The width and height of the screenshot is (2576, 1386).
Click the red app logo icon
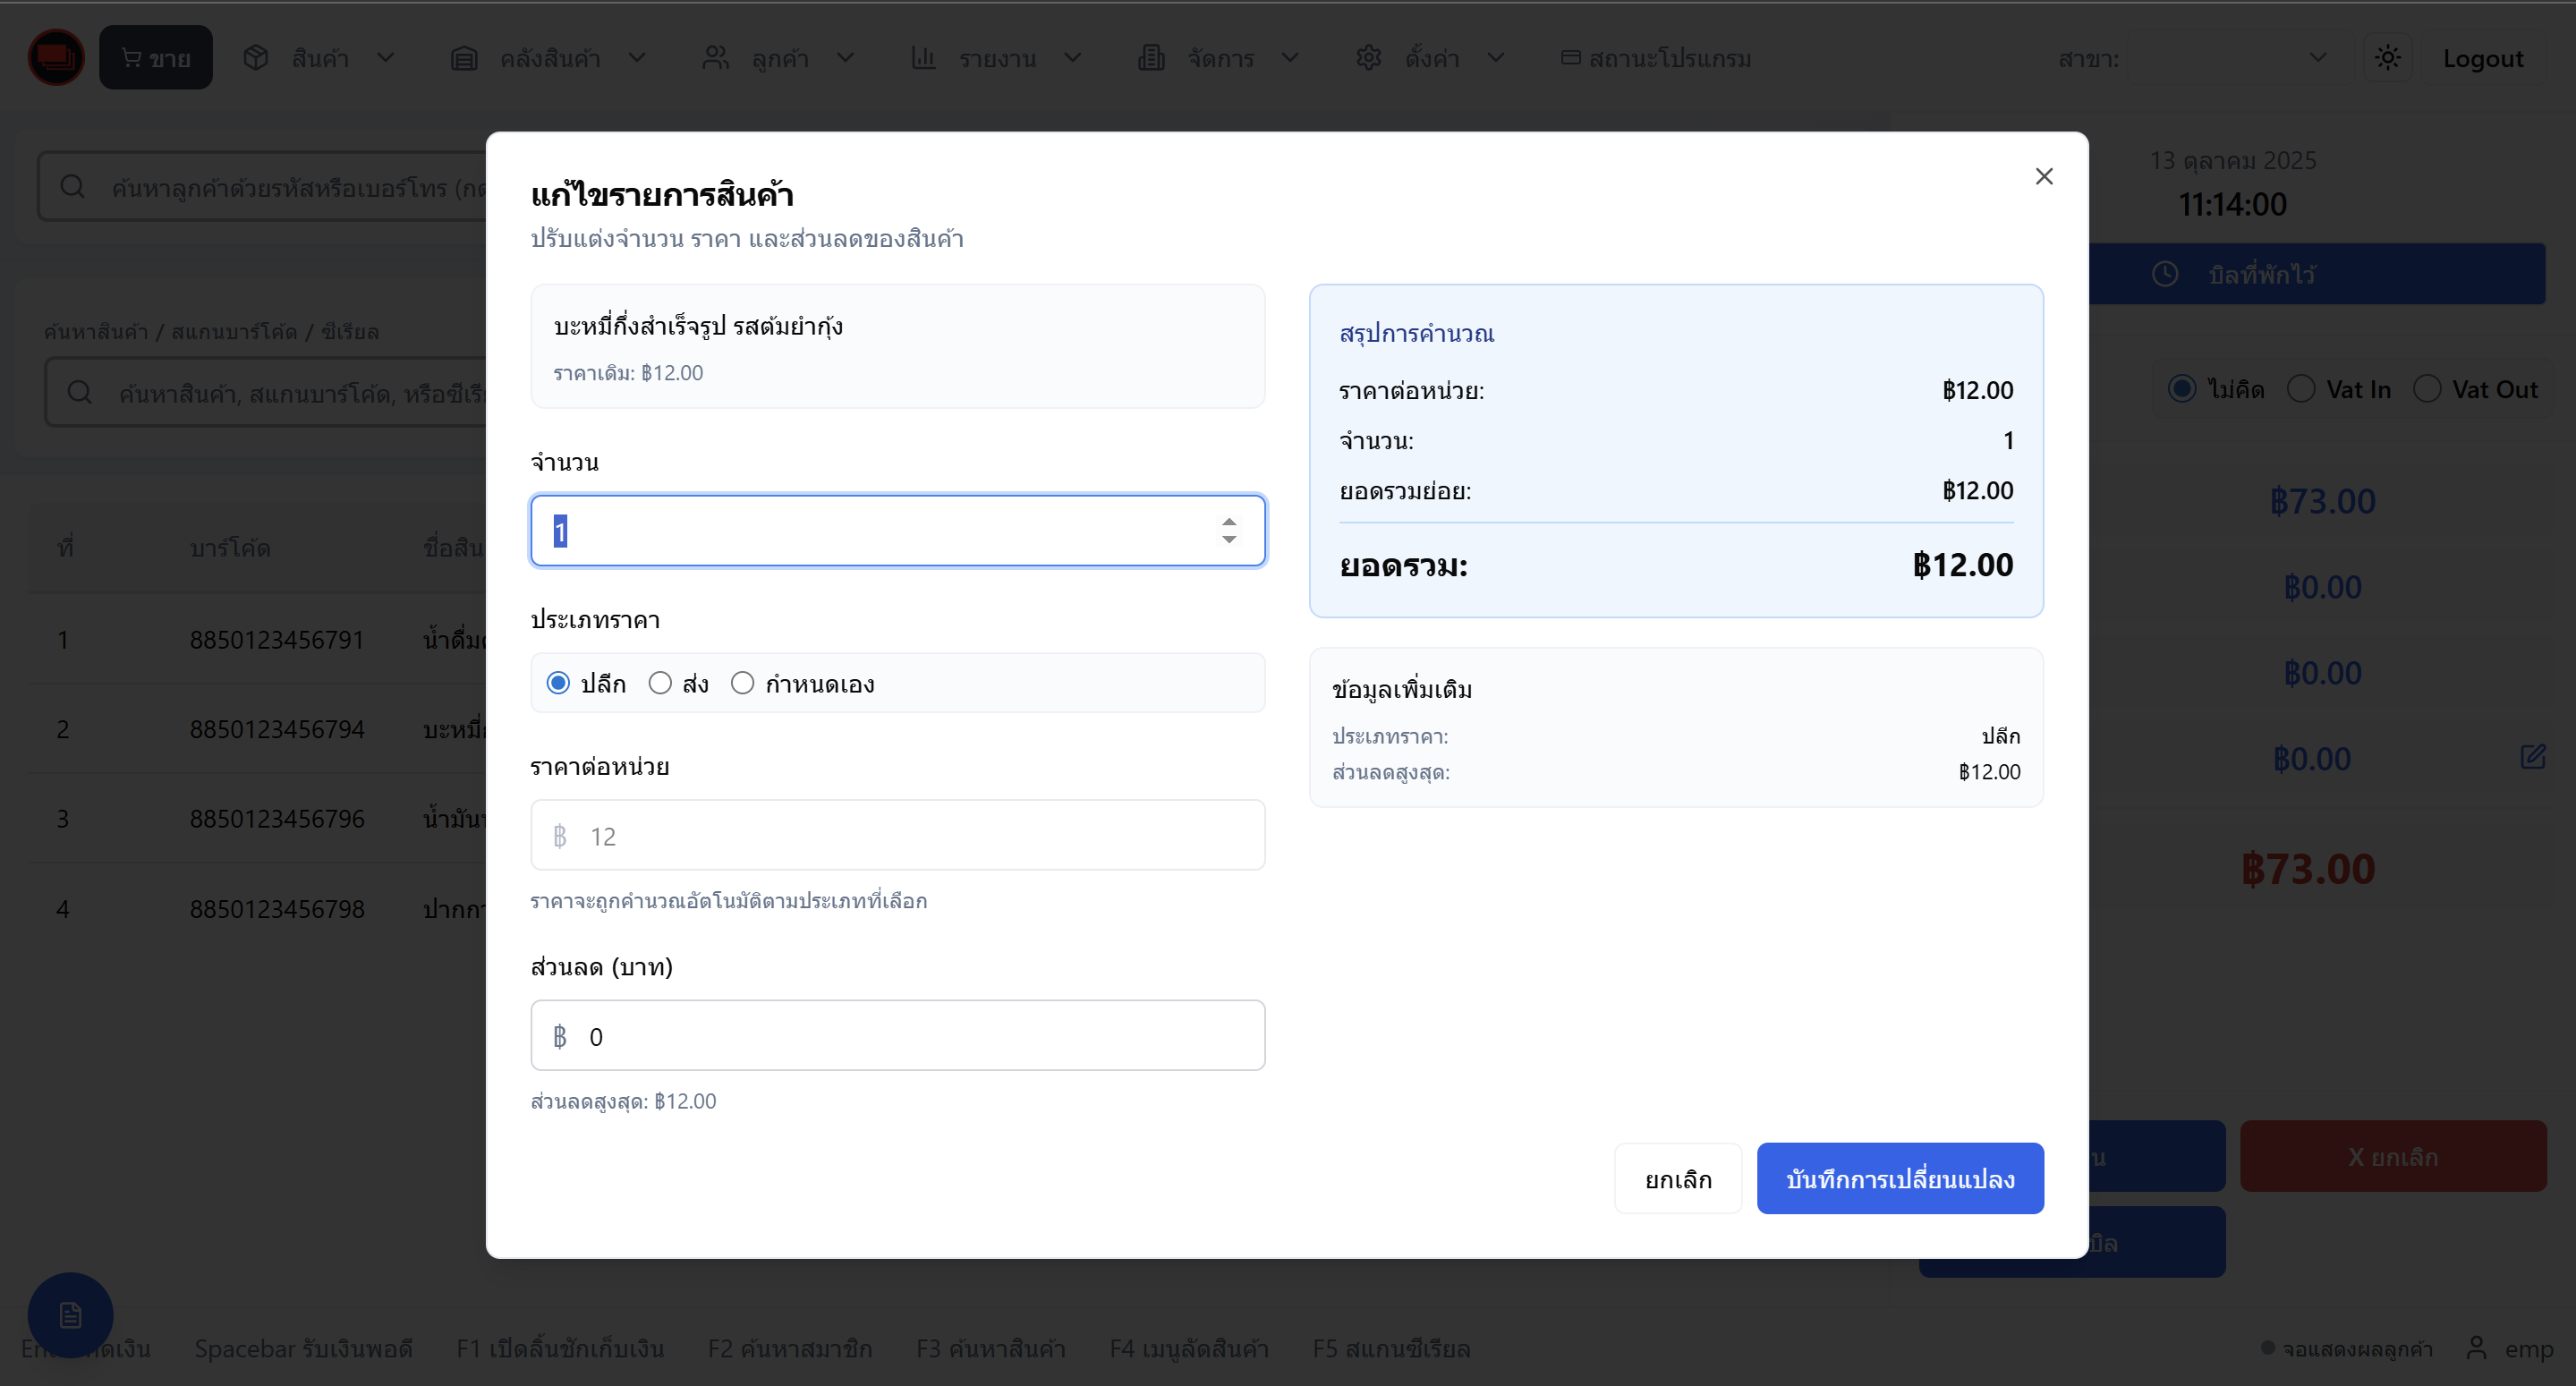click(56, 57)
